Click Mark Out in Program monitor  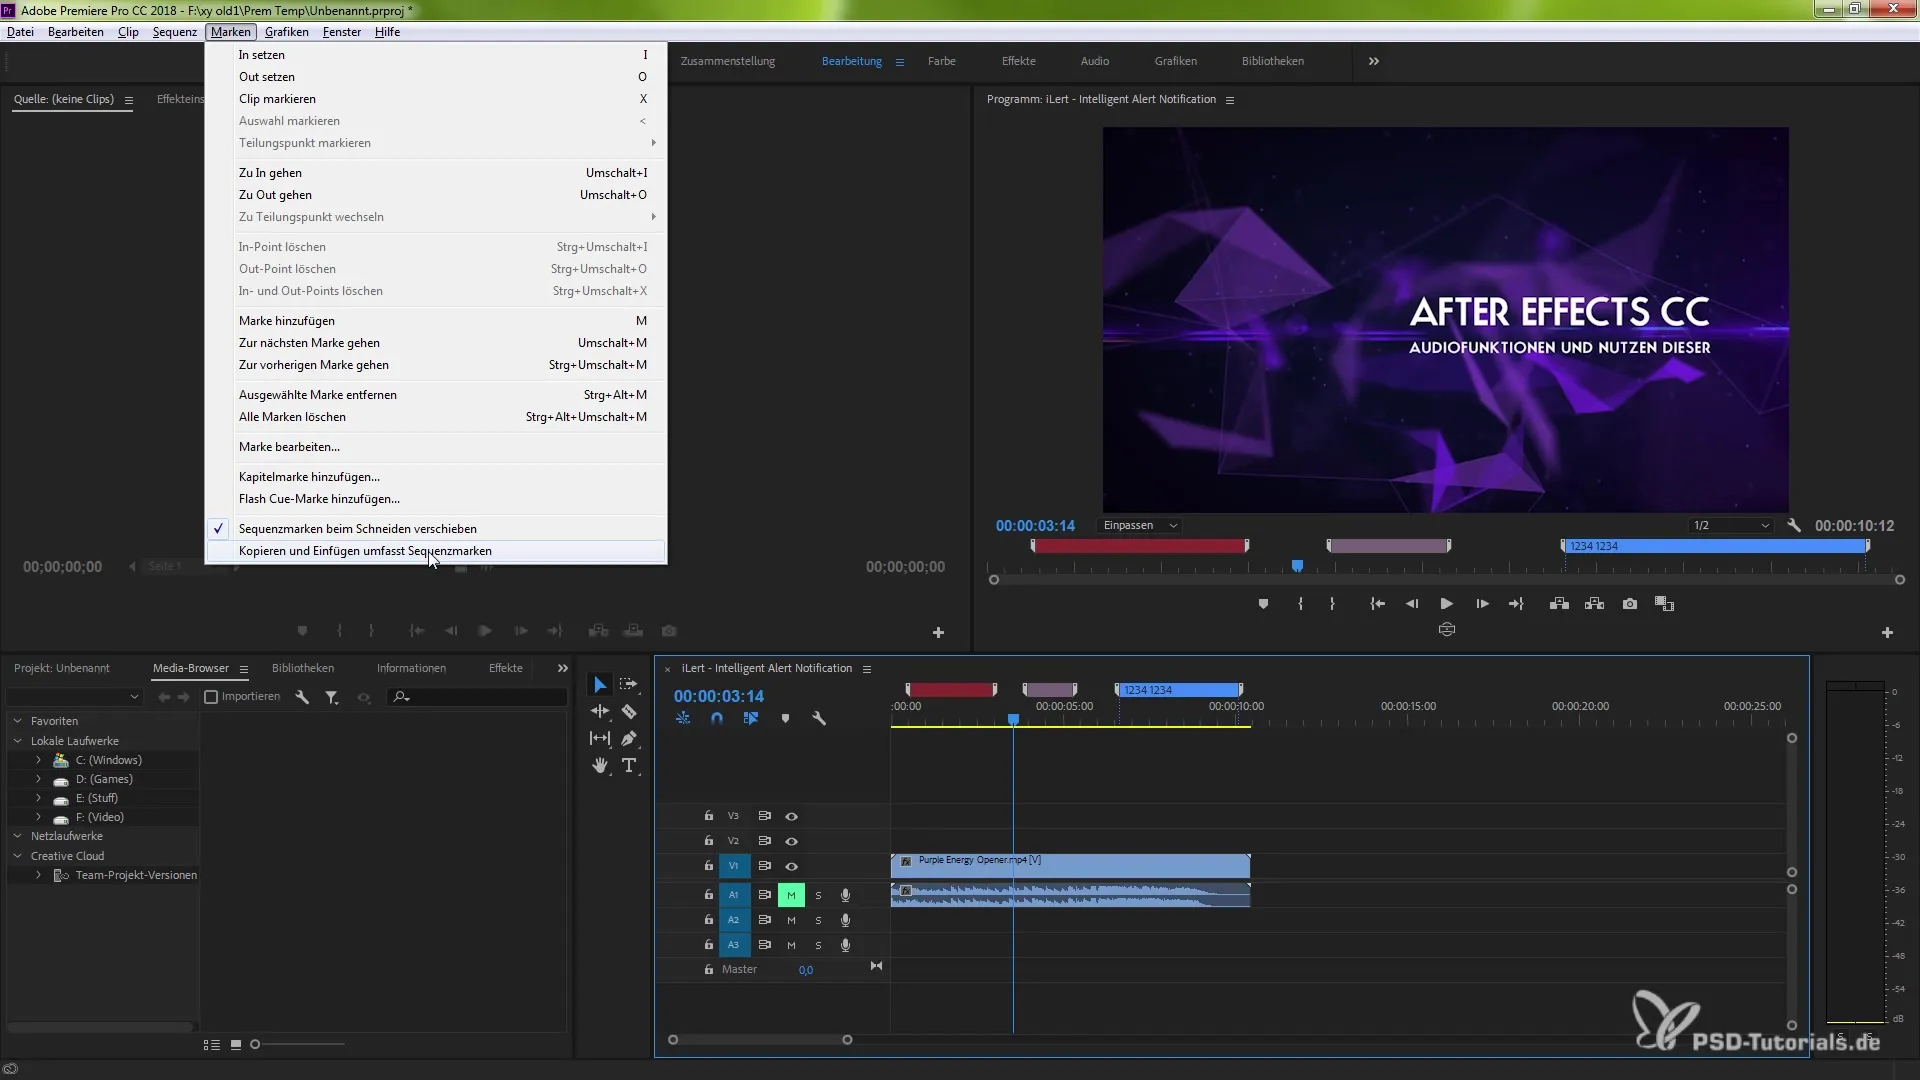pos(1332,604)
